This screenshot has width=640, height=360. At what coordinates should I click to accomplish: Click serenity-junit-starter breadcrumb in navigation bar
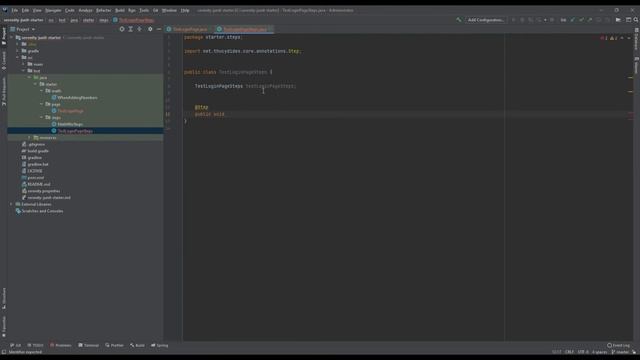tap(24, 20)
